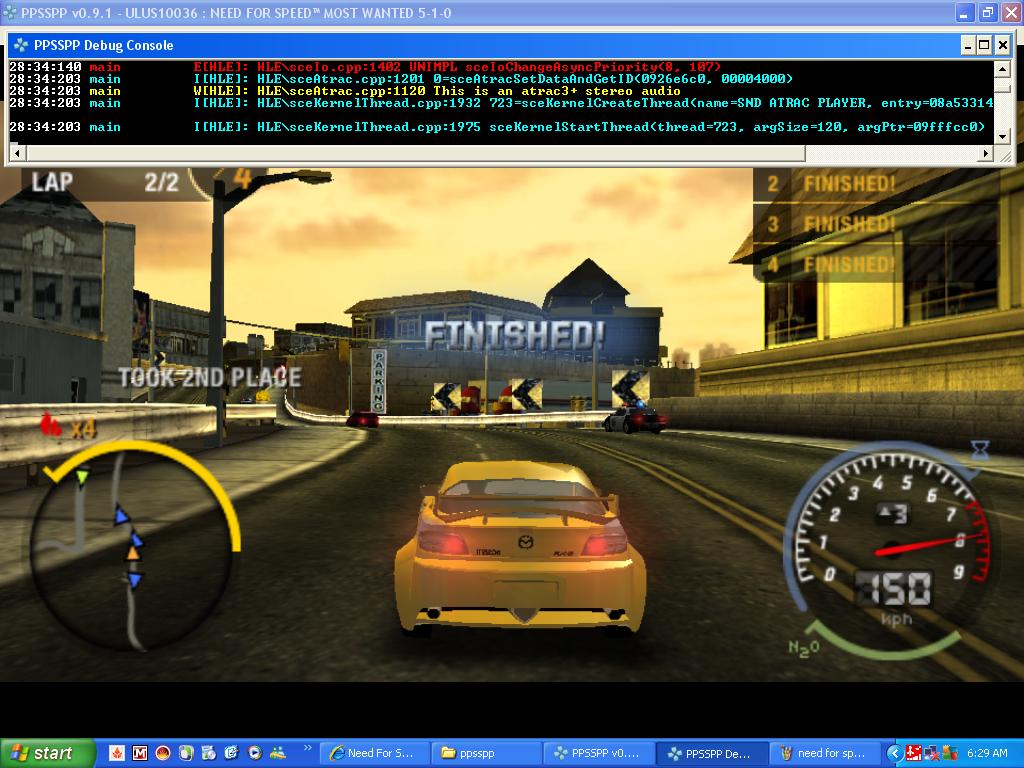1024x768 pixels.
Task: Click the Windows start button
Action: [42, 753]
